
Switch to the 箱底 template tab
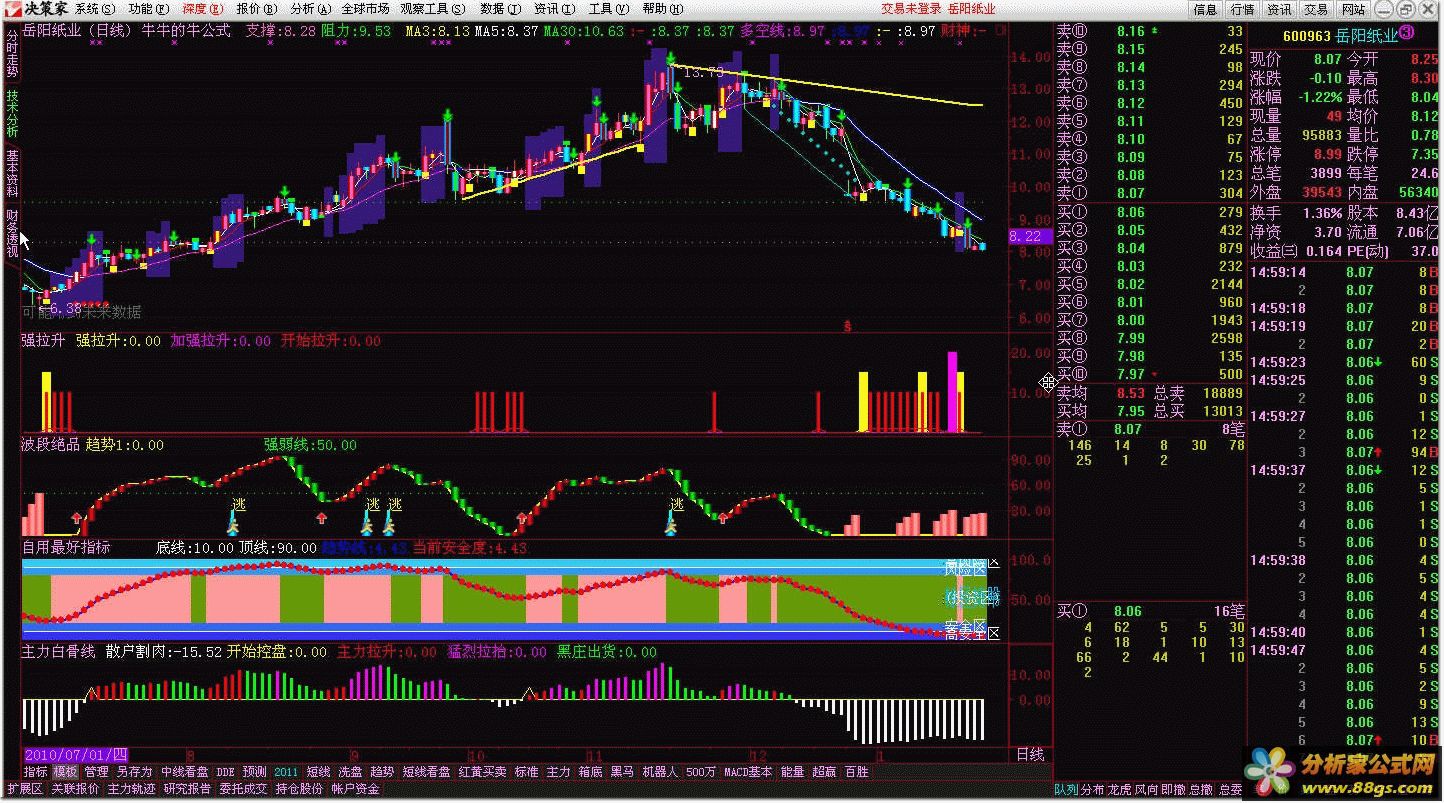pyautogui.click(x=591, y=772)
